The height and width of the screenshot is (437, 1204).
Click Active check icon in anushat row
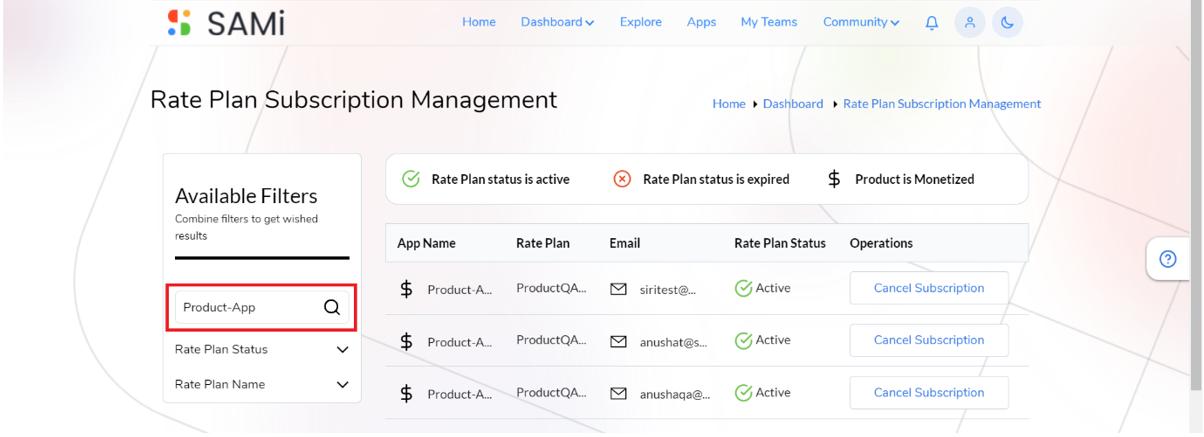tap(743, 340)
